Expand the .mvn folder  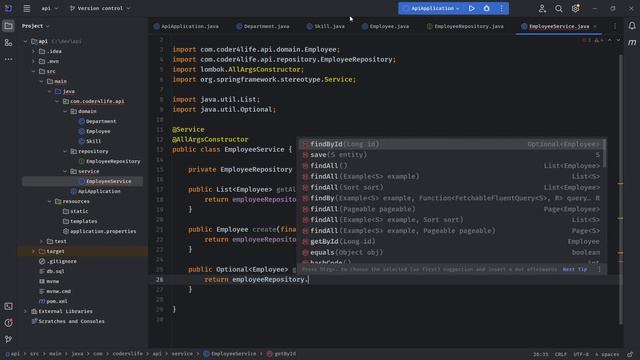point(33,61)
